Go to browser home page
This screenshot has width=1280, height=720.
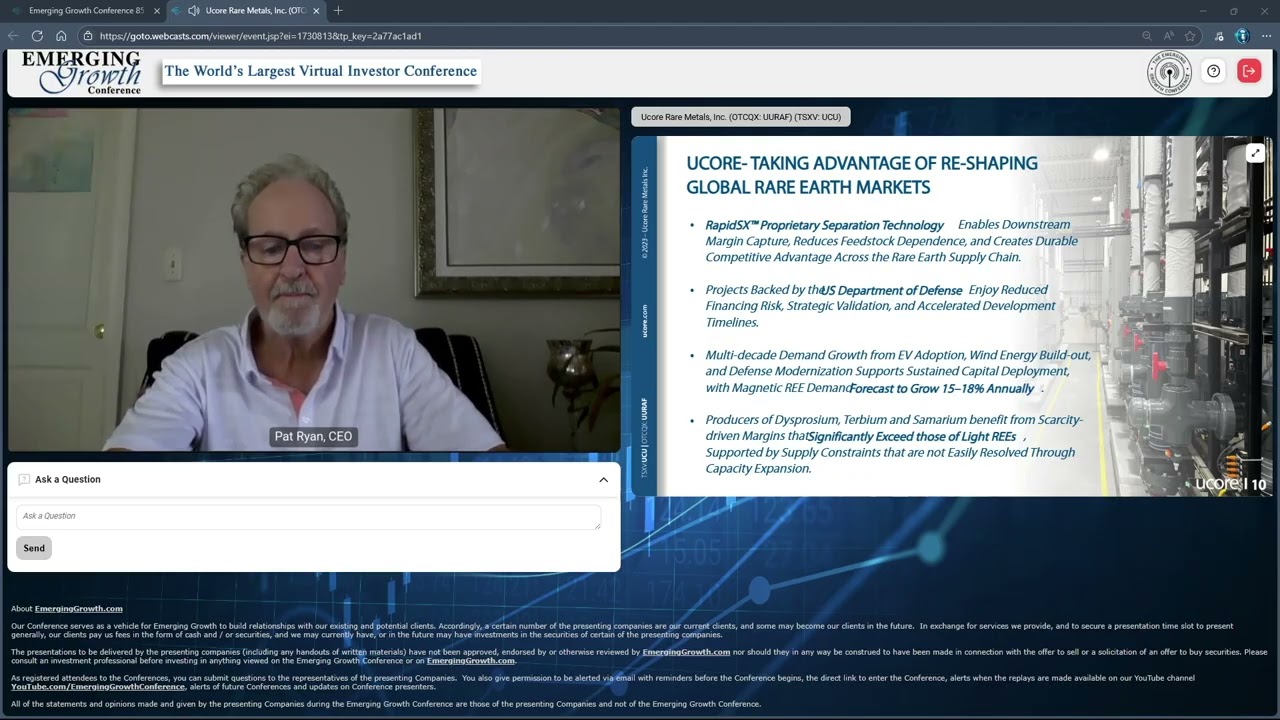point(61,36)
